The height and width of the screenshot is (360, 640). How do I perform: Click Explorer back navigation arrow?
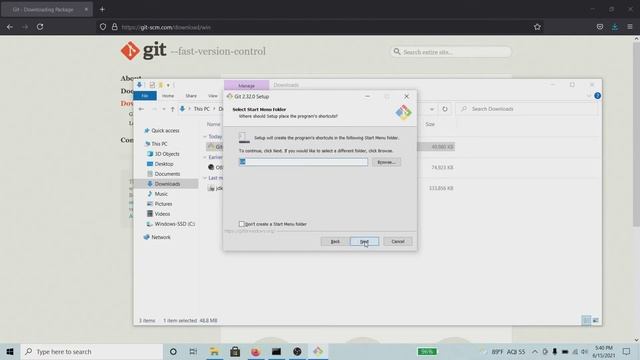pos(141,109)
